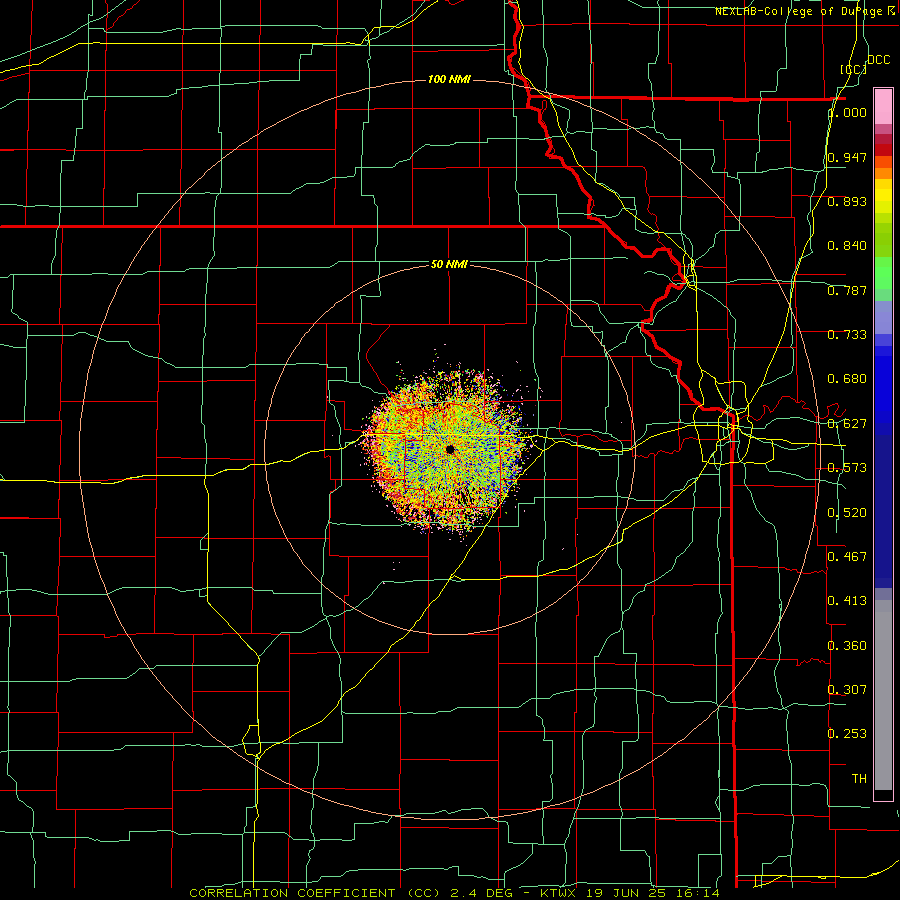Click the 0.360 legend value

pyautogui.click(x=847, y=646)
